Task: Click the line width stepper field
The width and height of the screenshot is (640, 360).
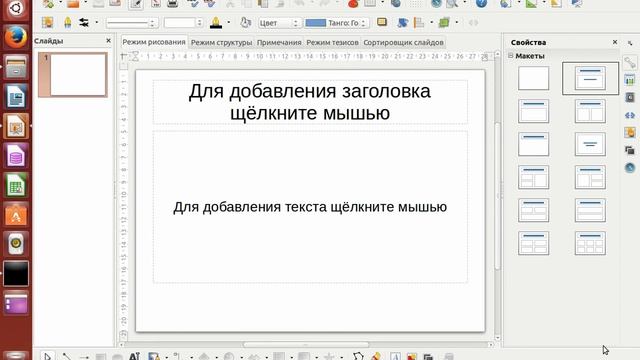Action: [x=183, y=23]
